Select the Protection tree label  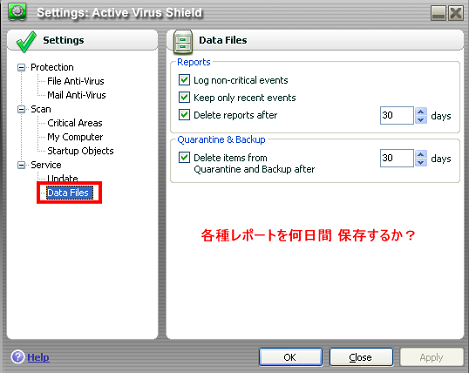coord(52,67)
